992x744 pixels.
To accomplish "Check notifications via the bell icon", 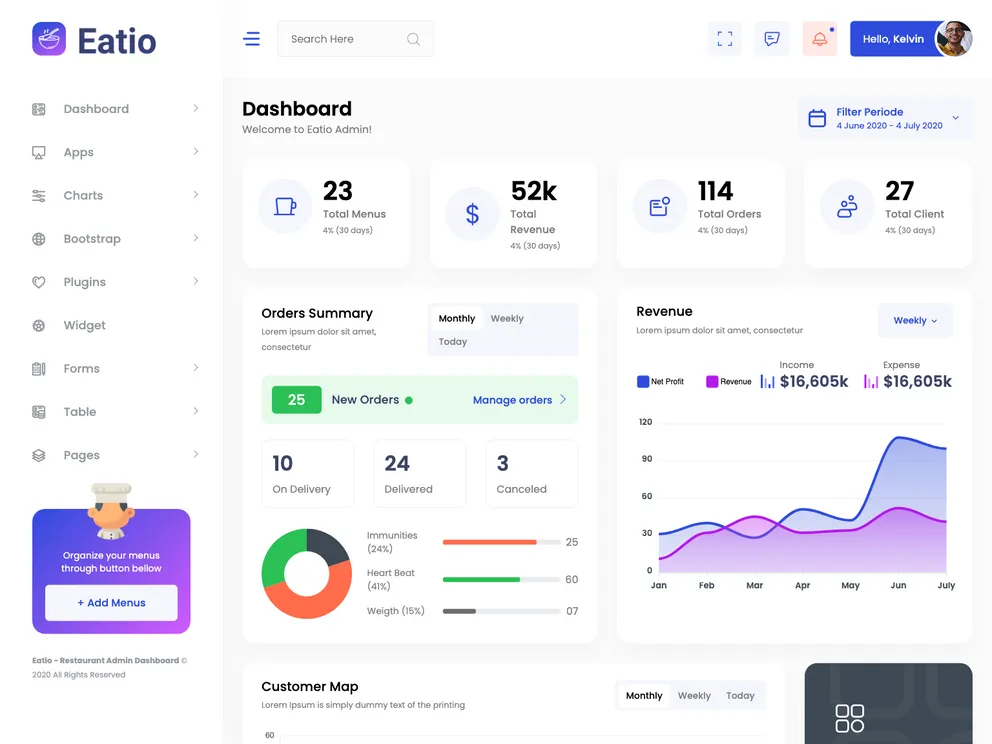I will (819, 38).
